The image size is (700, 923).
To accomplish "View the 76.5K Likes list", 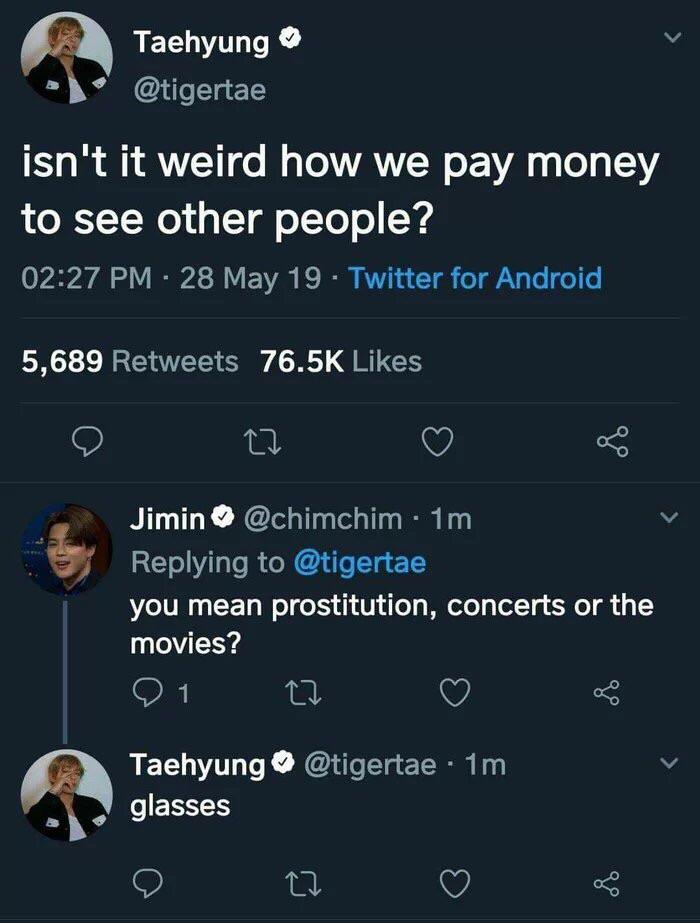I will [x=340, y=361].
